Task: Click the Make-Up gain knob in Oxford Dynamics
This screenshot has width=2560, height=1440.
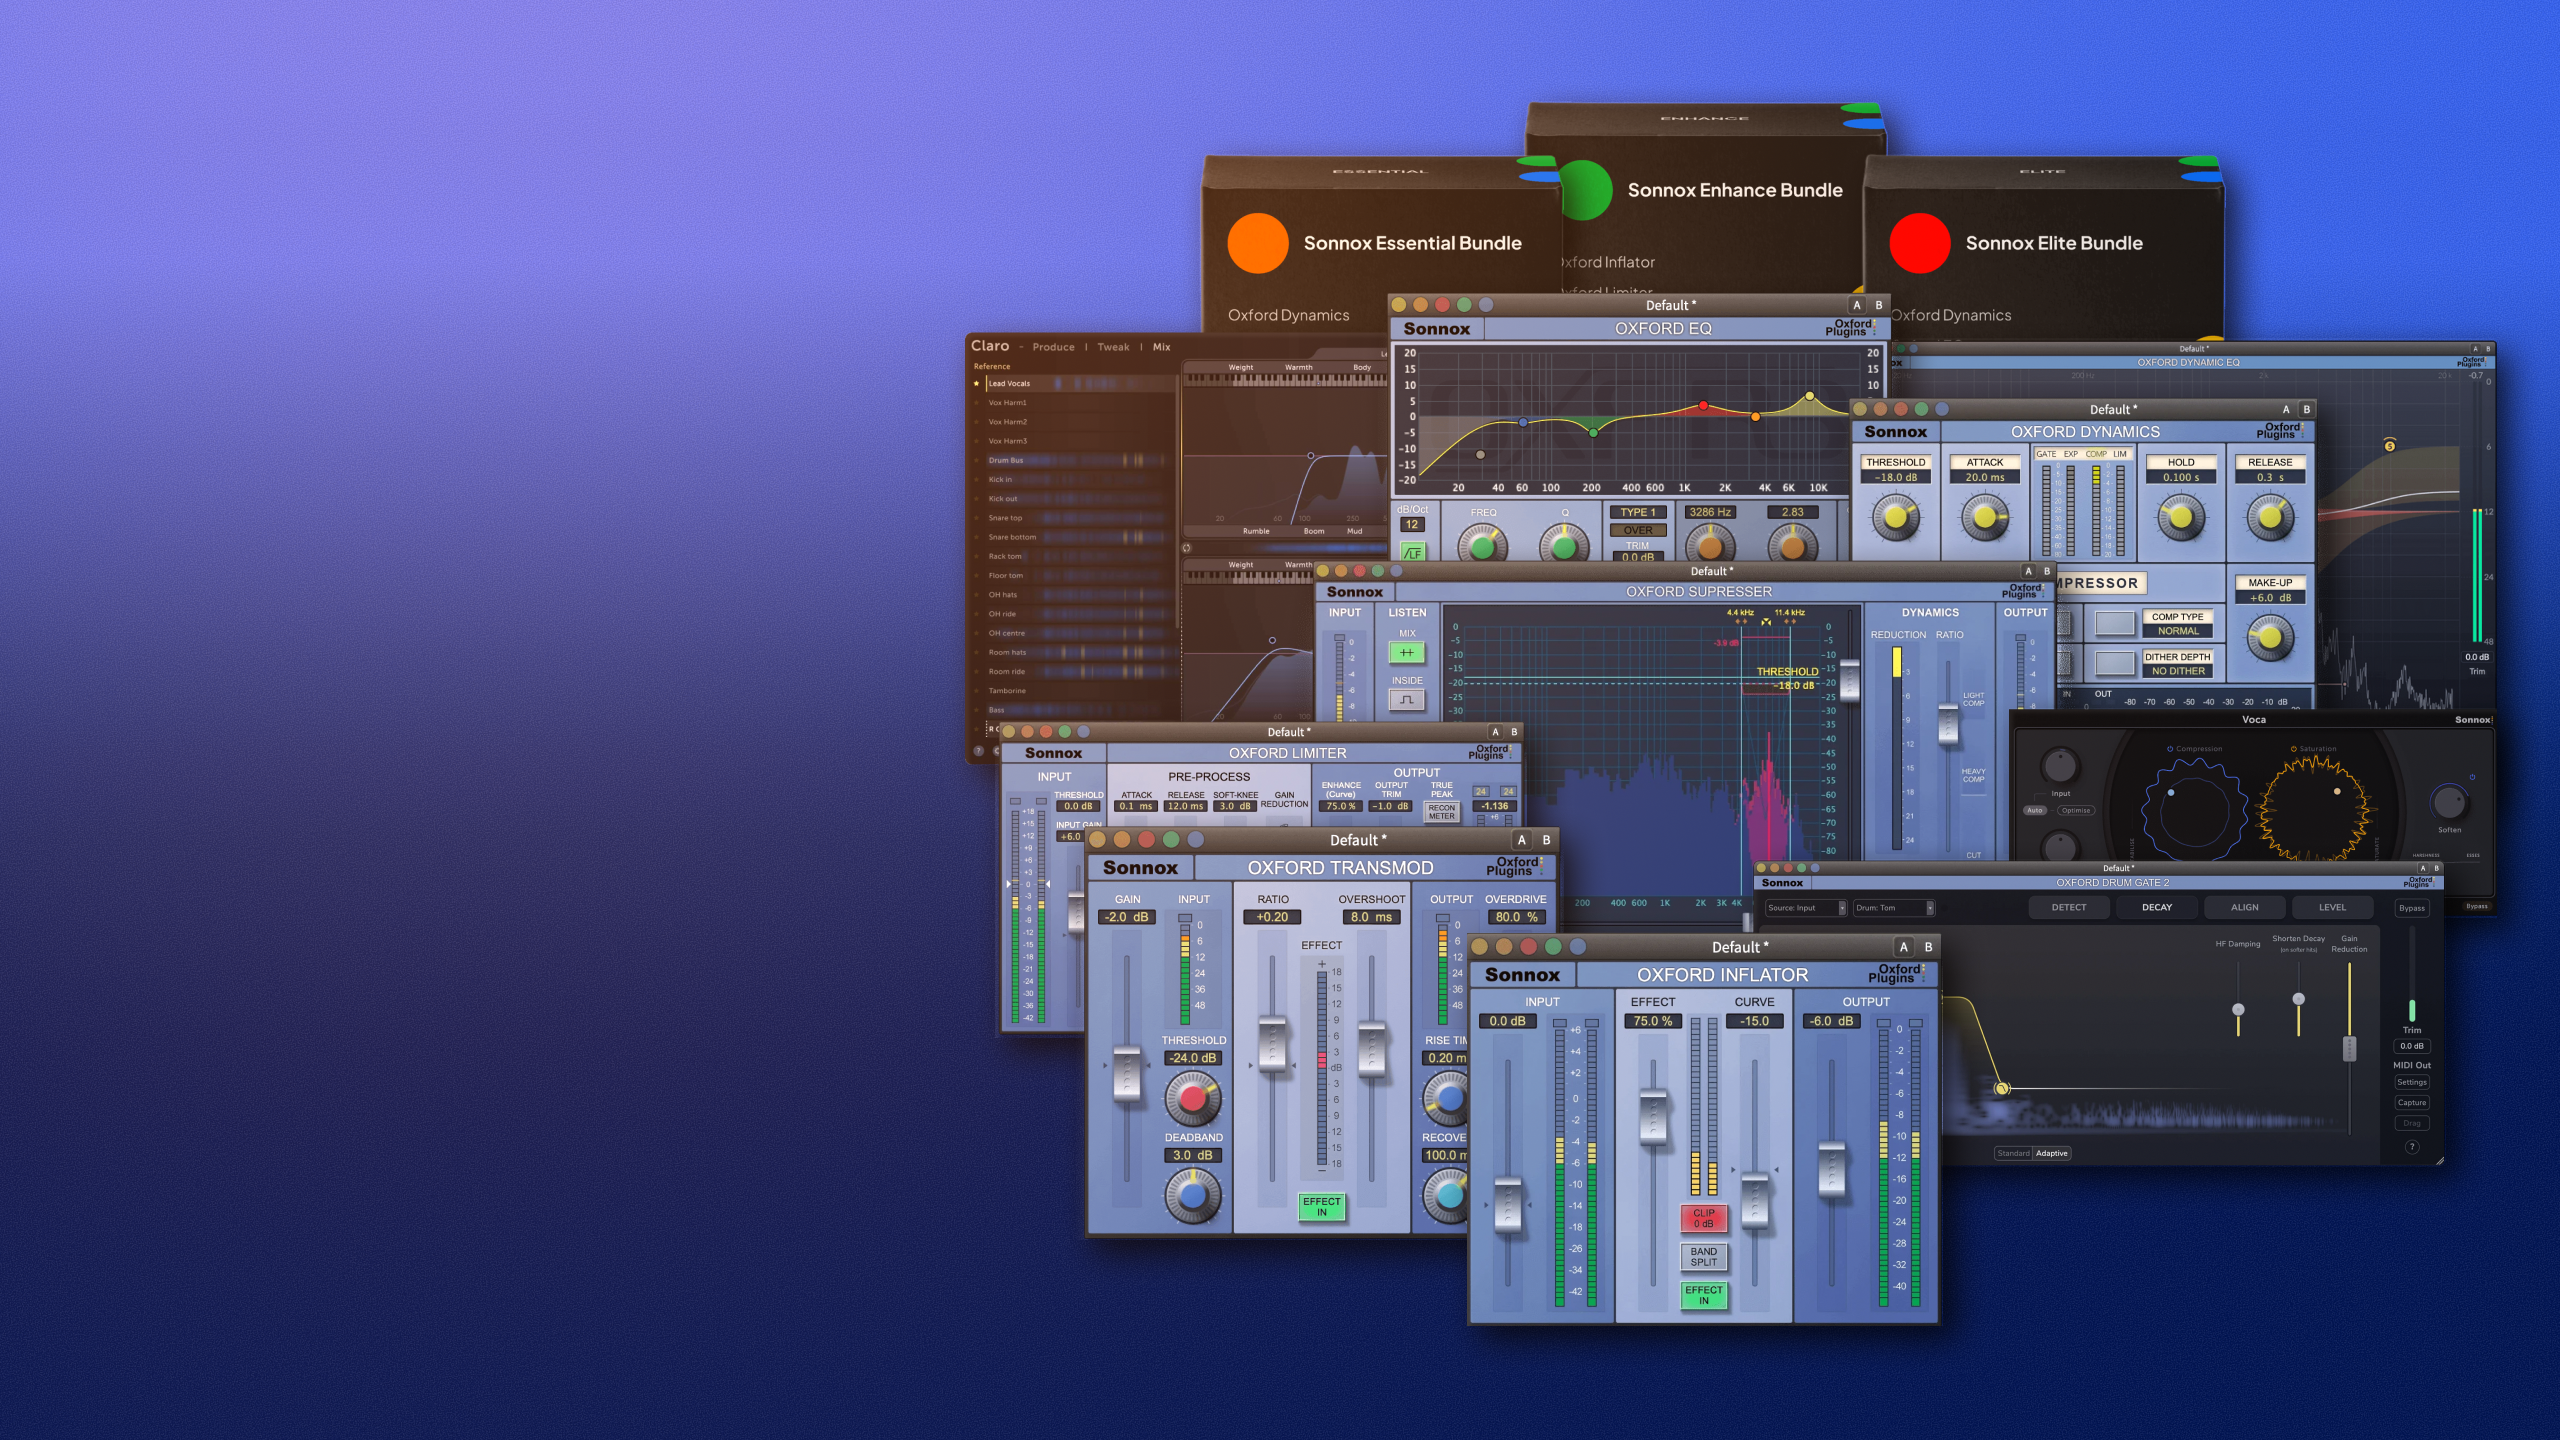Action: pyautogui.click(x=2270, y=637)
